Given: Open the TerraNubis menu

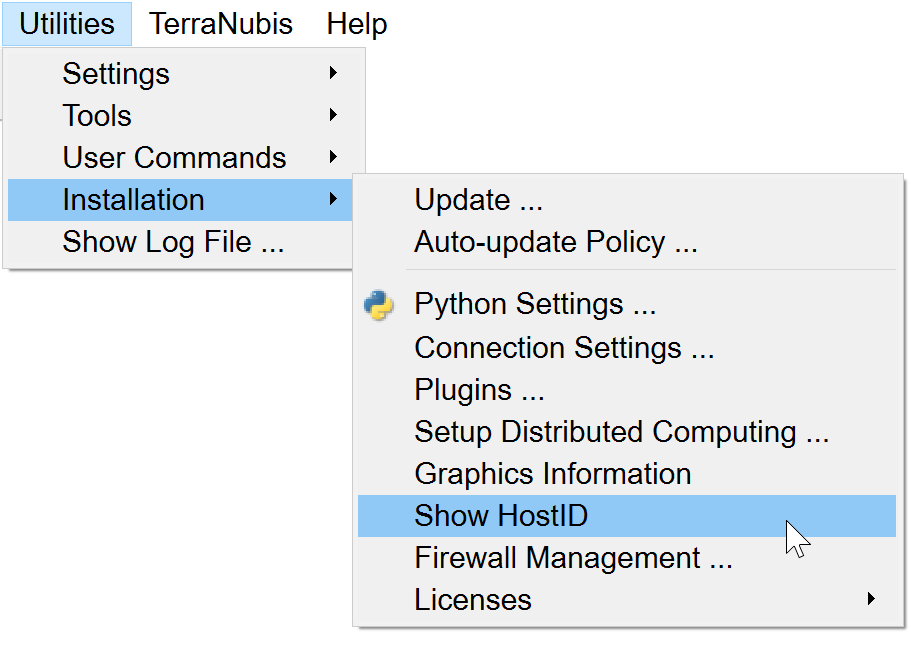Looking at the screenshot, I should [221, 24].
